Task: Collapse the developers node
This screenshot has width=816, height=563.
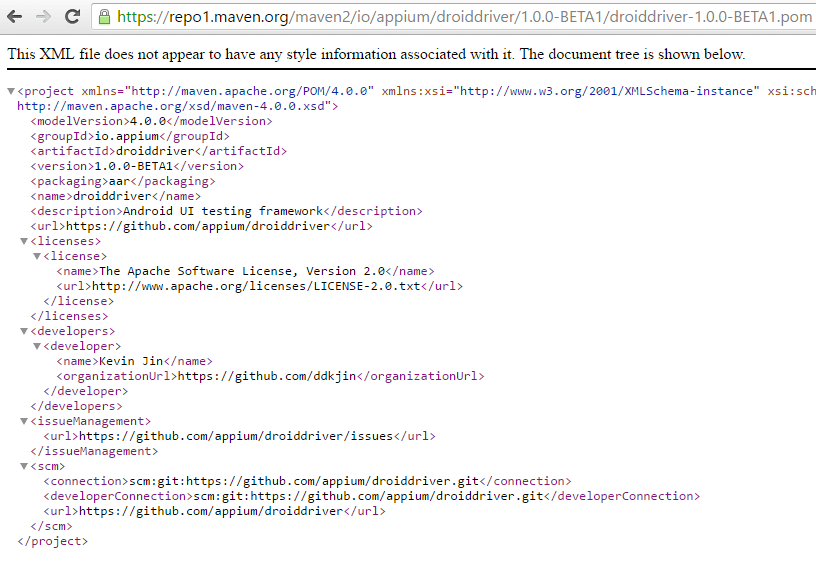Action: [24, 331]
